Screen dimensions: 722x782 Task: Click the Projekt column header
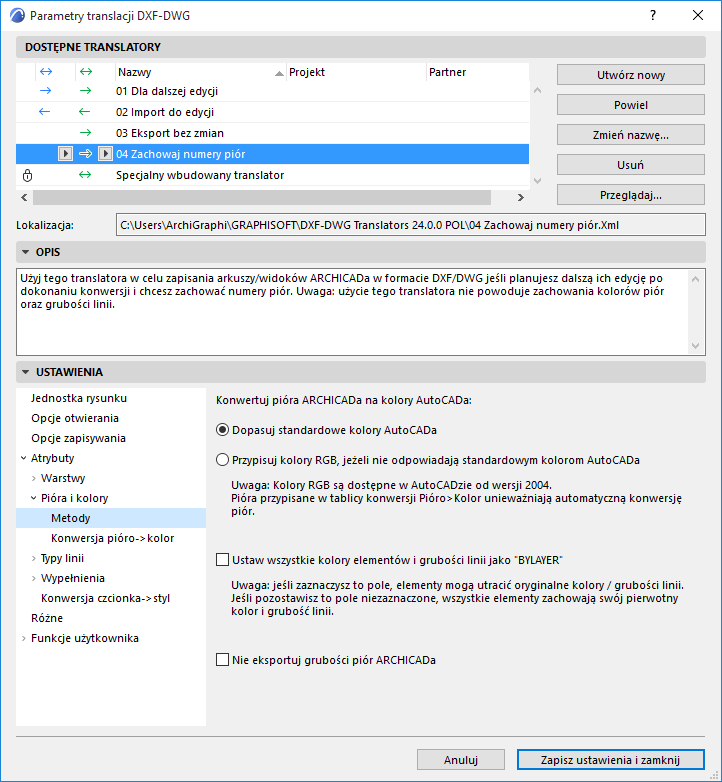tap(356, 72)
